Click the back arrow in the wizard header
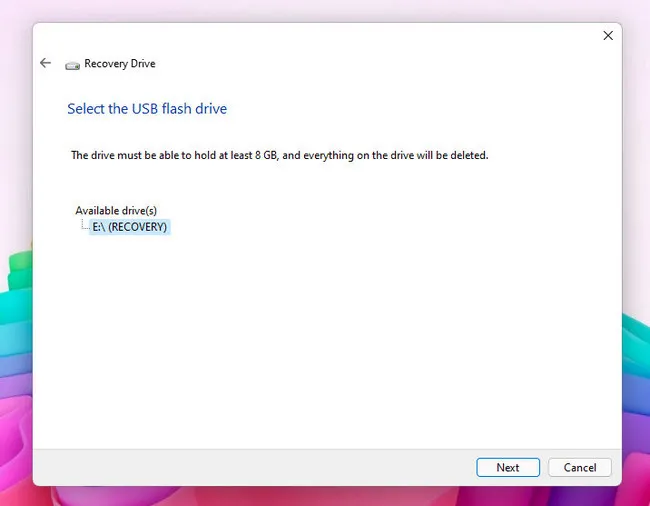 click(45, 63)
